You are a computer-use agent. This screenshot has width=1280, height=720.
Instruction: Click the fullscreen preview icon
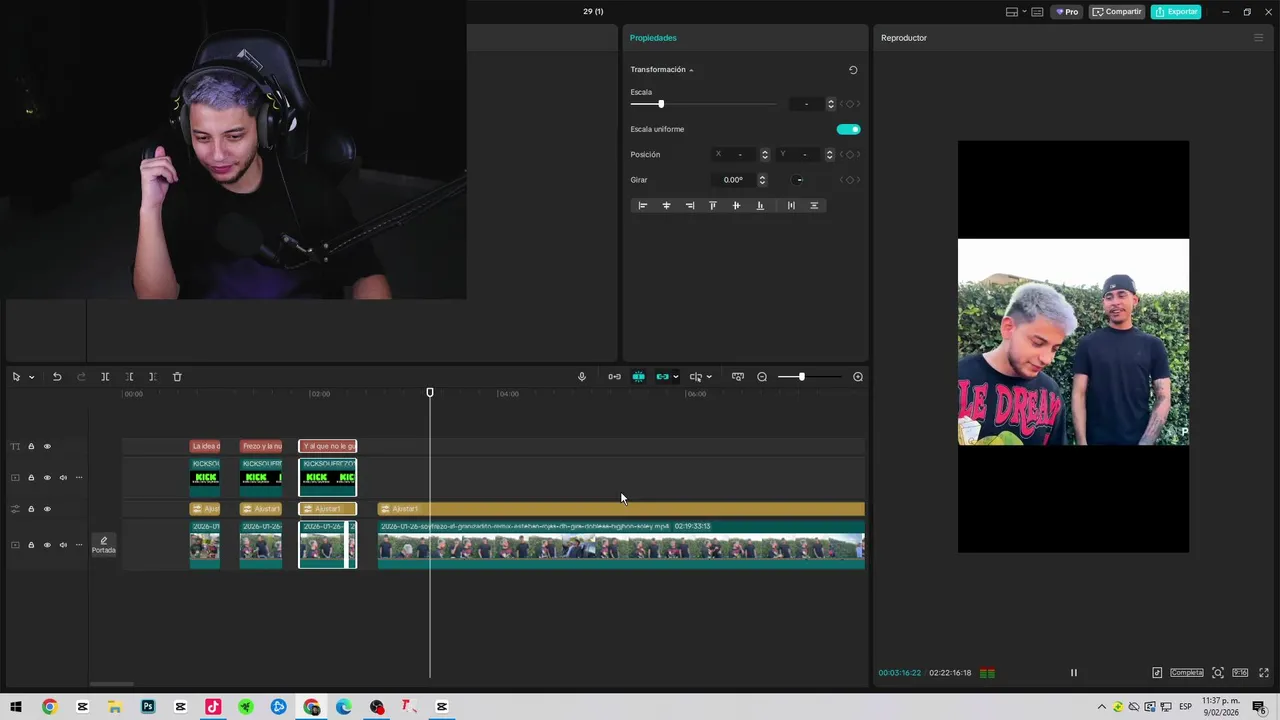1264,673
